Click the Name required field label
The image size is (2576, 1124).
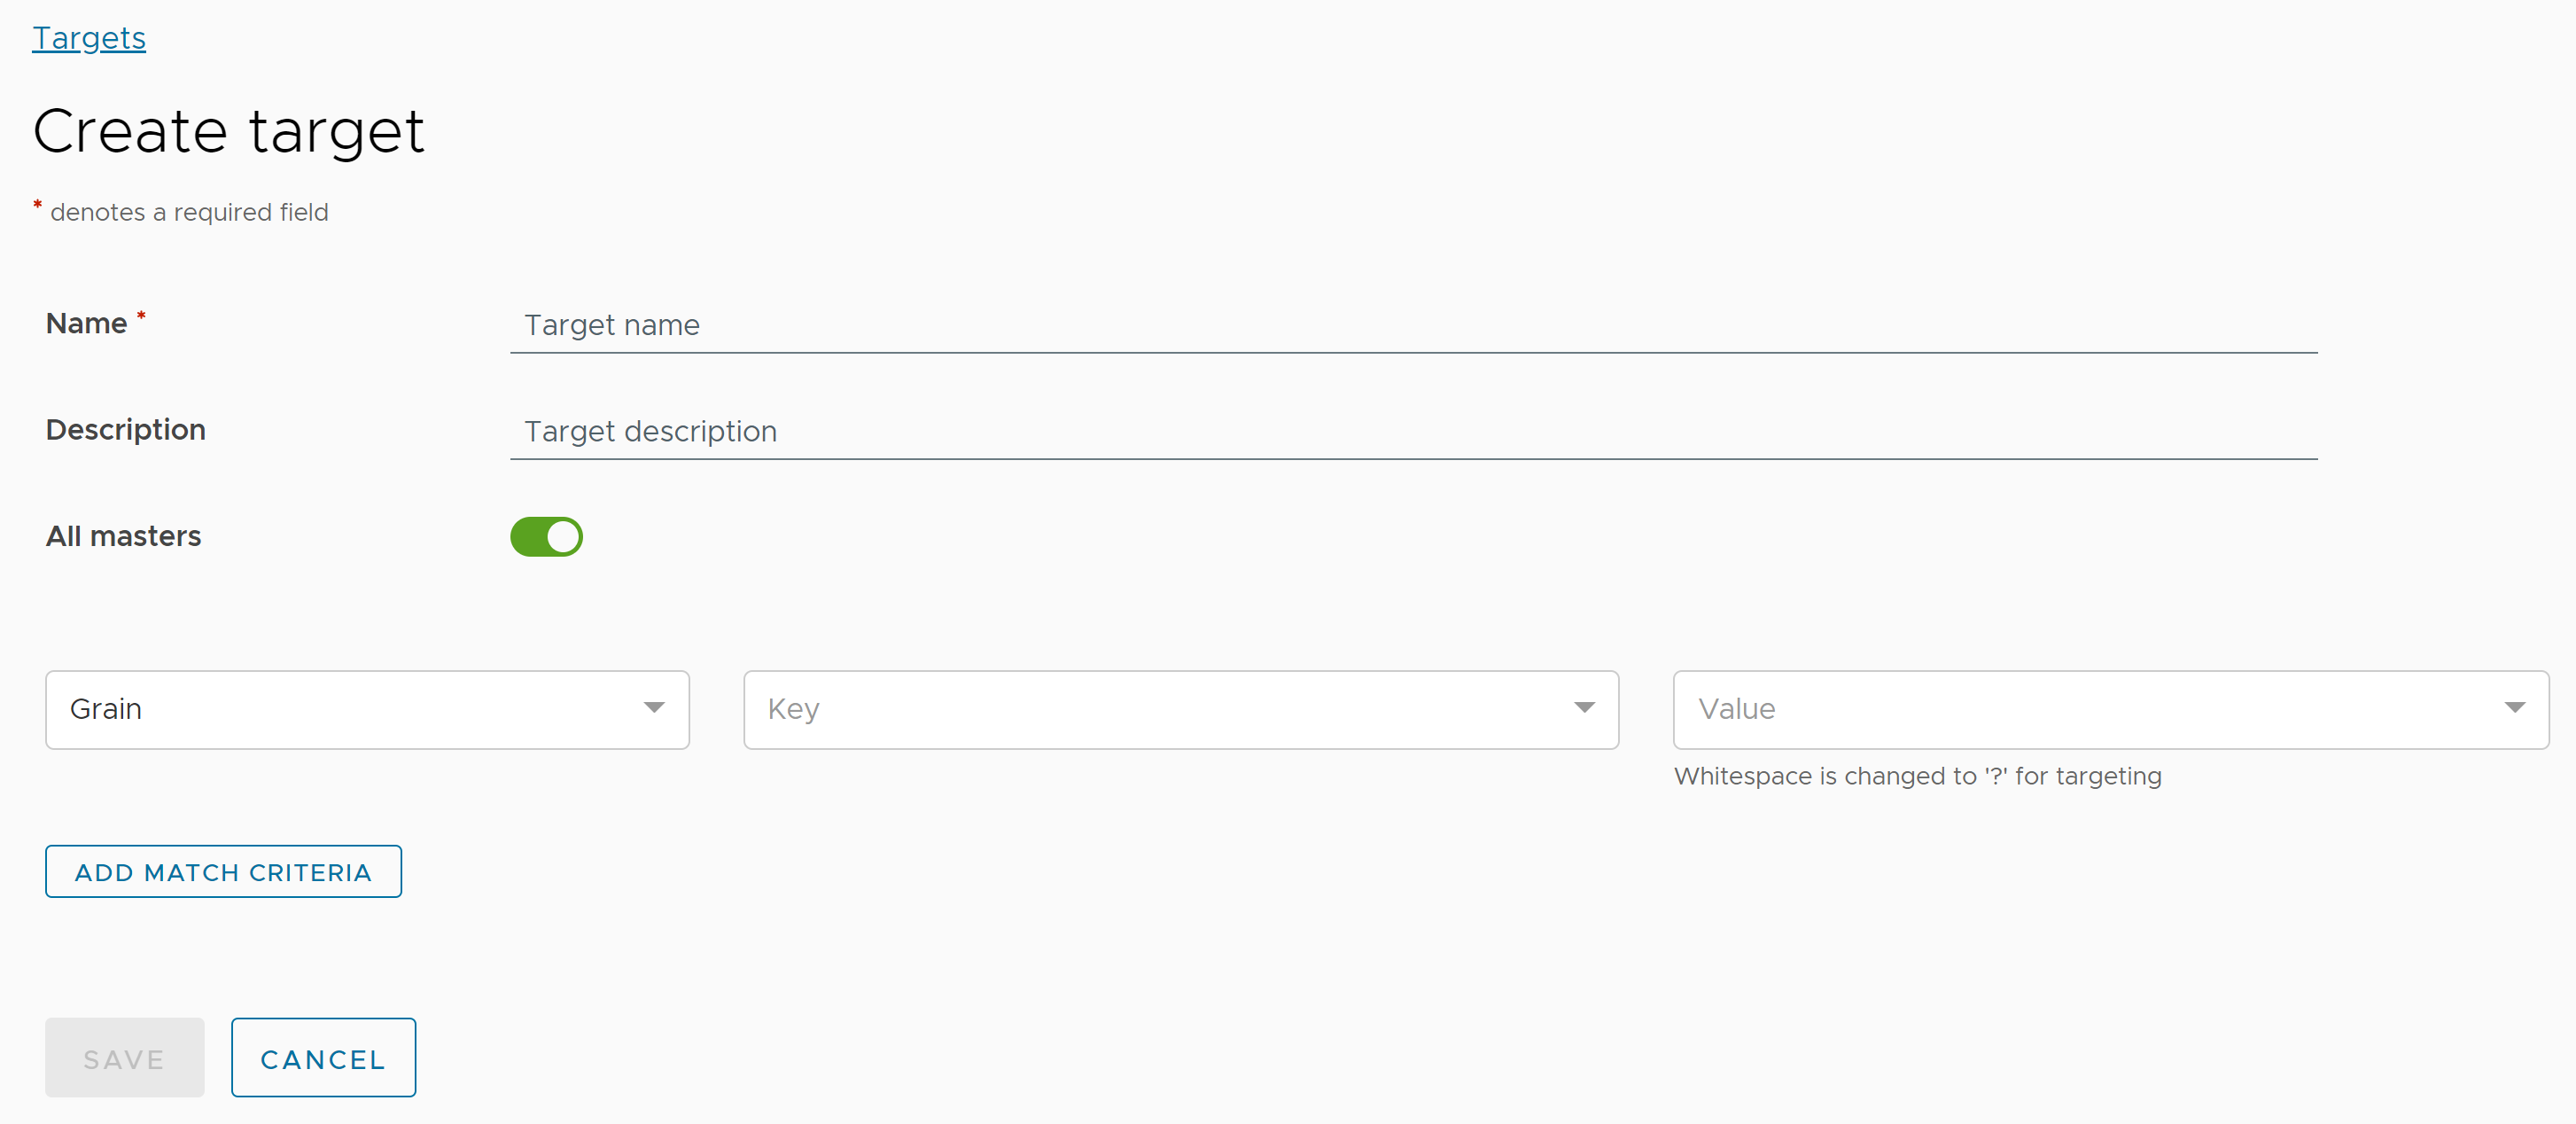tap(92, 324)
